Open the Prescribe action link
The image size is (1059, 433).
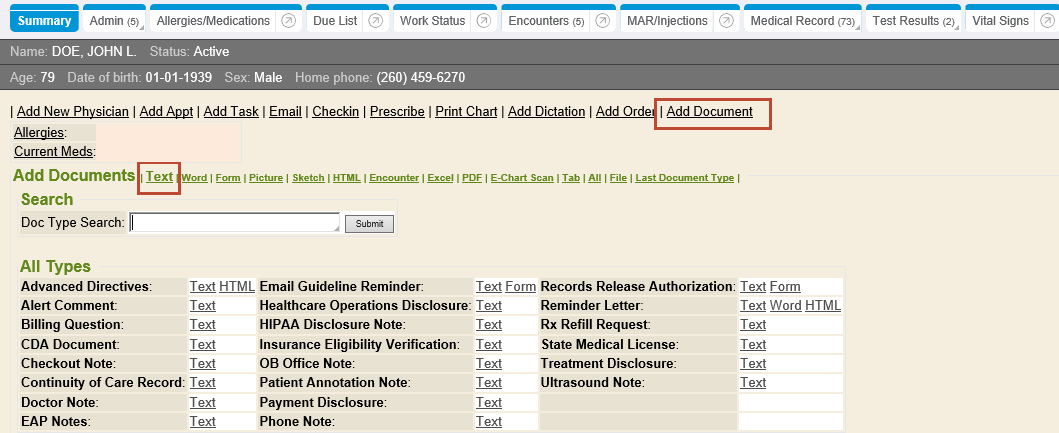pos(397,112)
